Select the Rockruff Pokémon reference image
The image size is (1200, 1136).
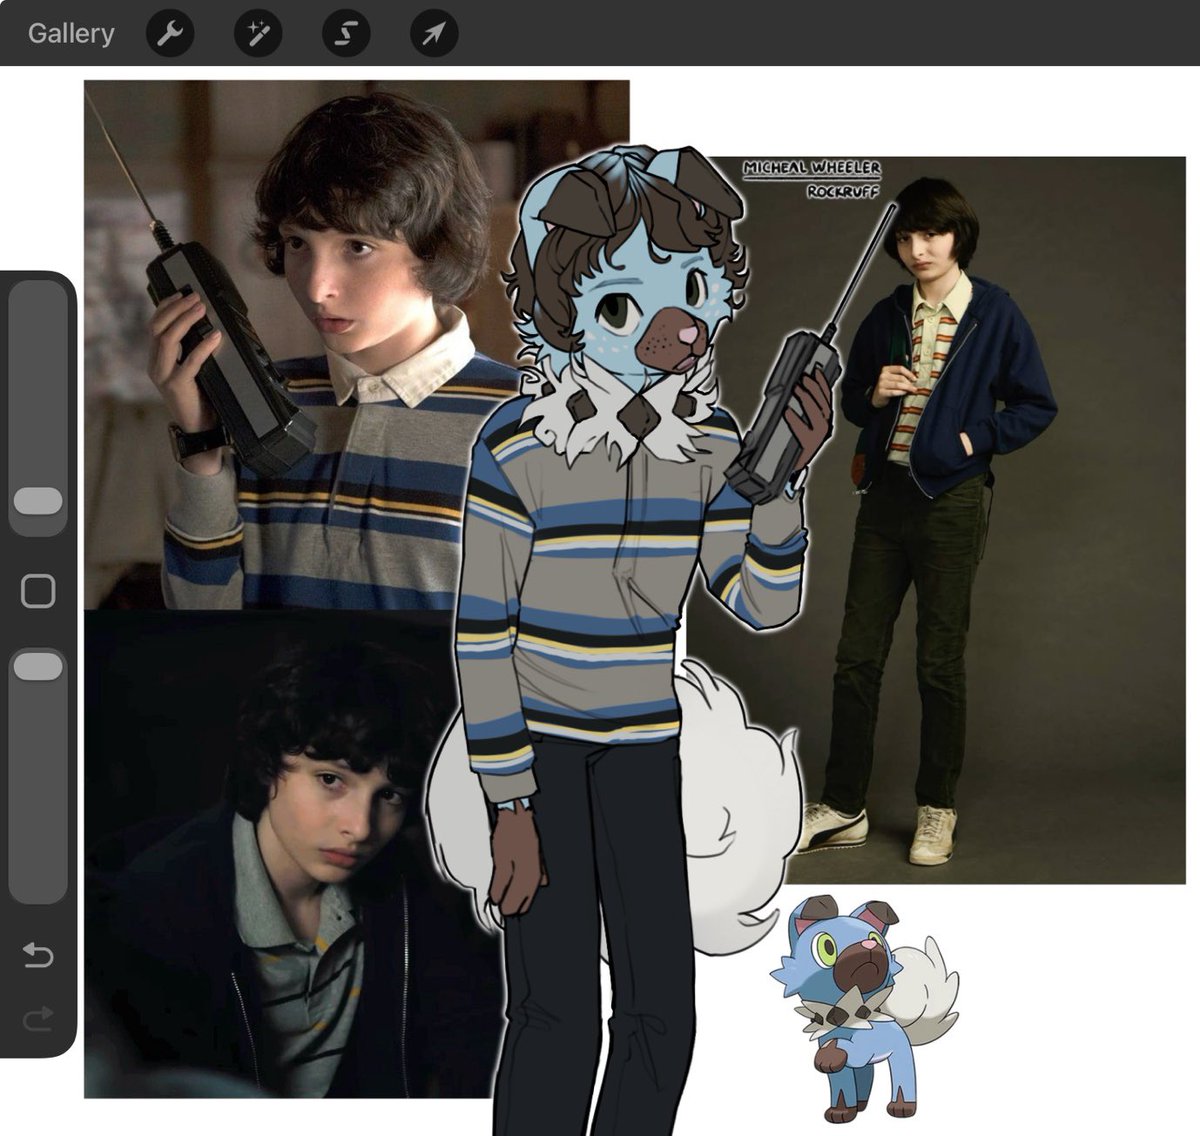click(x=864, y=1010)
